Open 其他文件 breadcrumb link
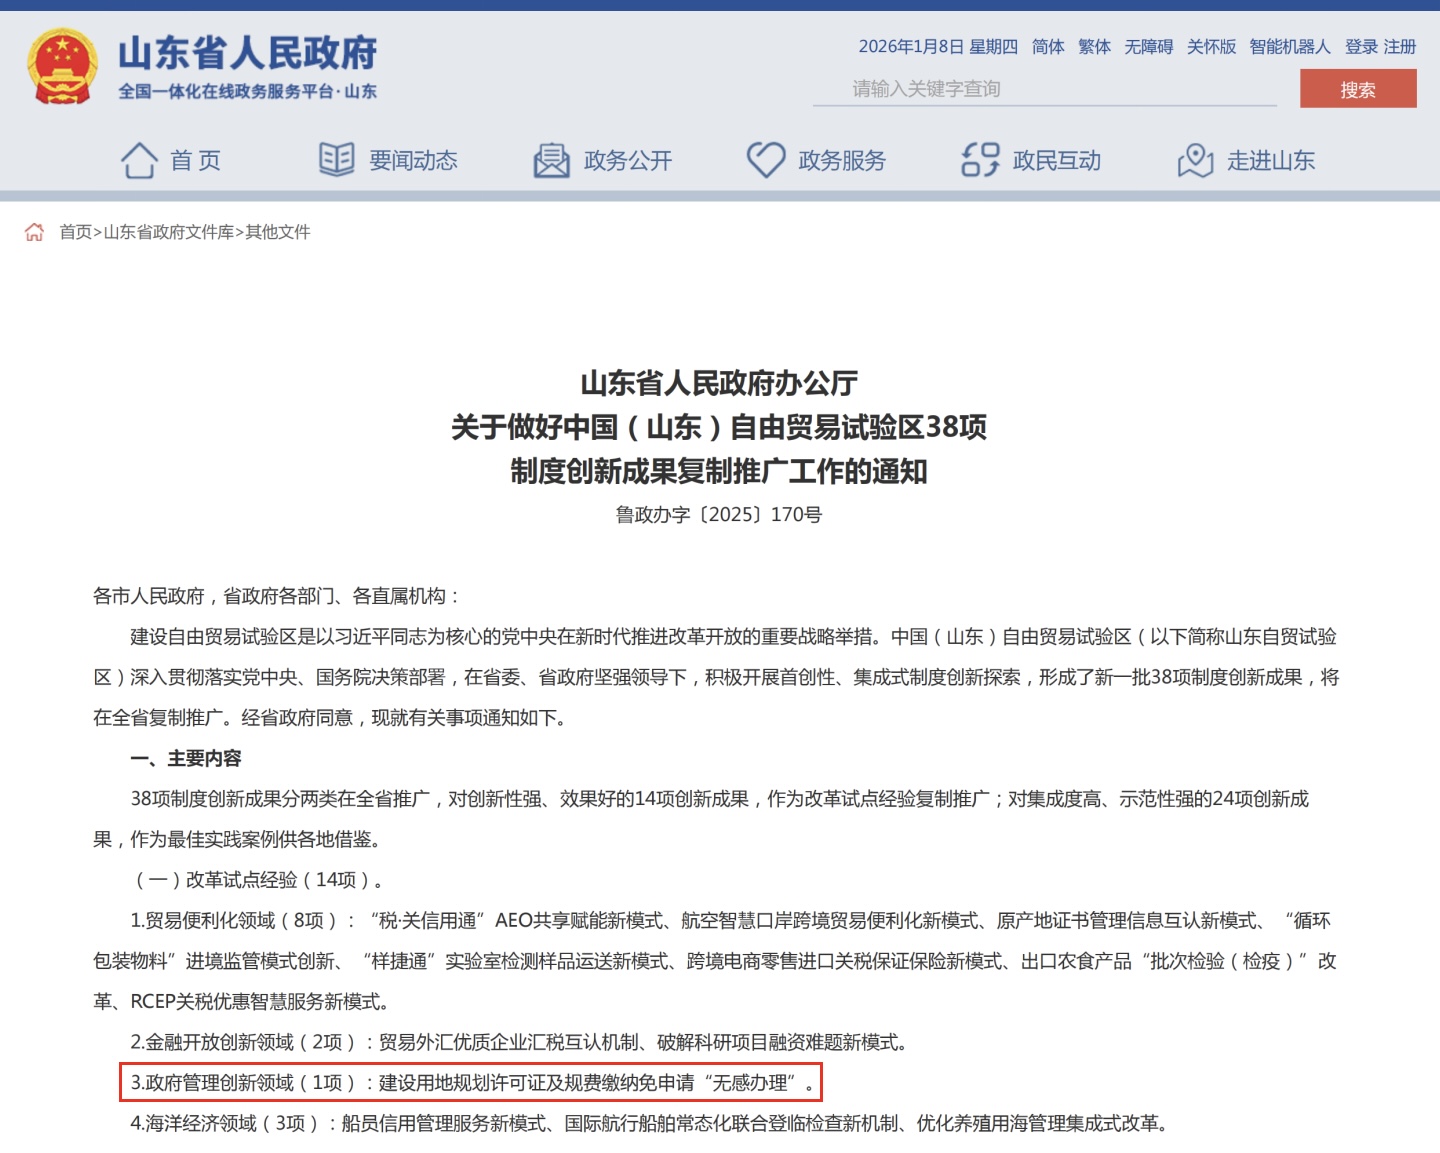This screenshot has width=1440, height=1153. pyautogui.click(x=278, y=232)
